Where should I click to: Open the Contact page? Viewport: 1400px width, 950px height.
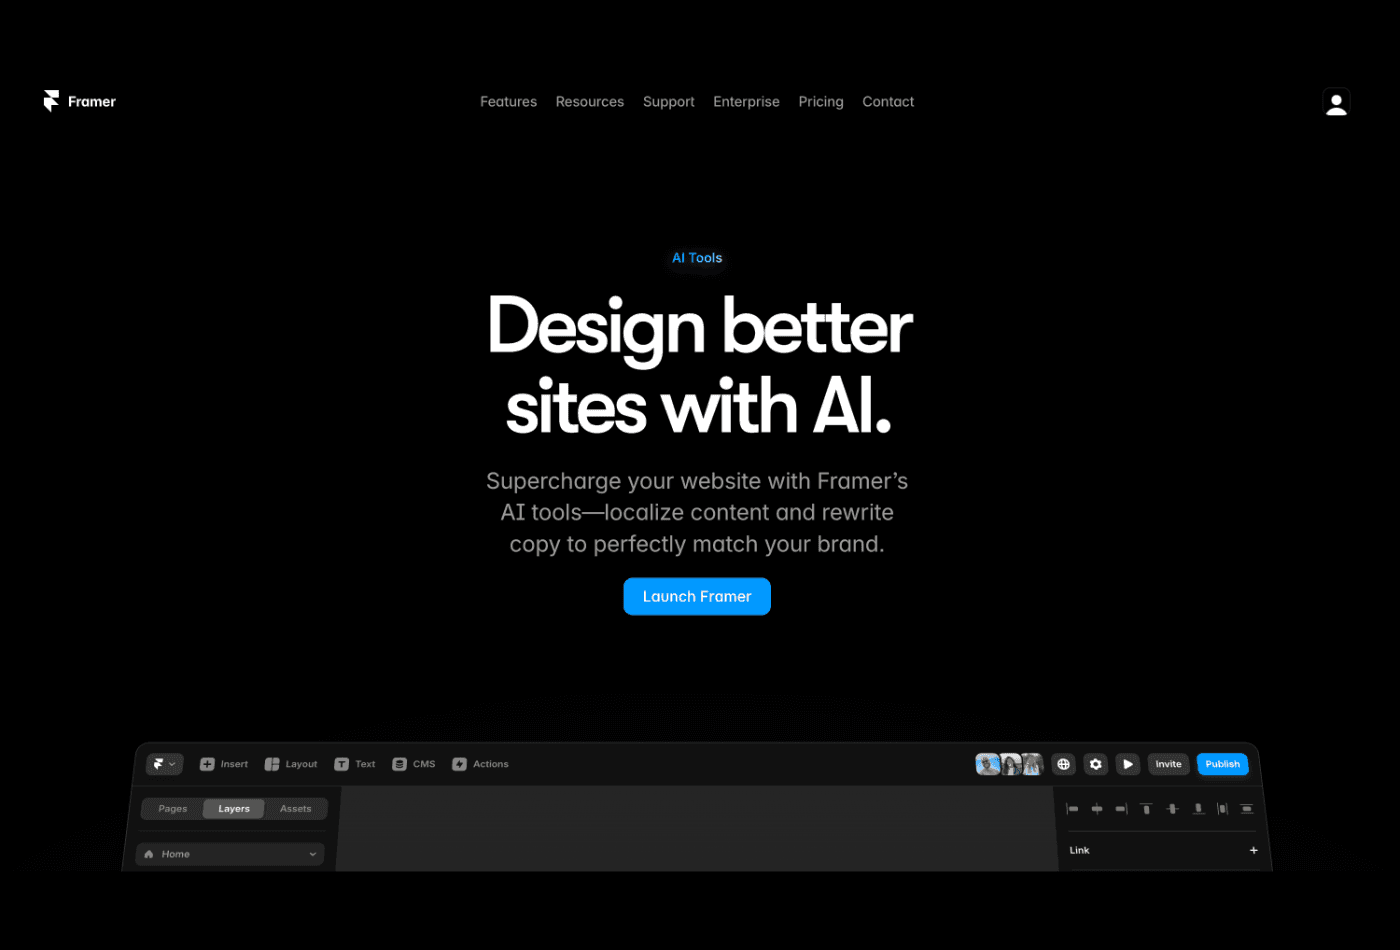tap(888, 101)
